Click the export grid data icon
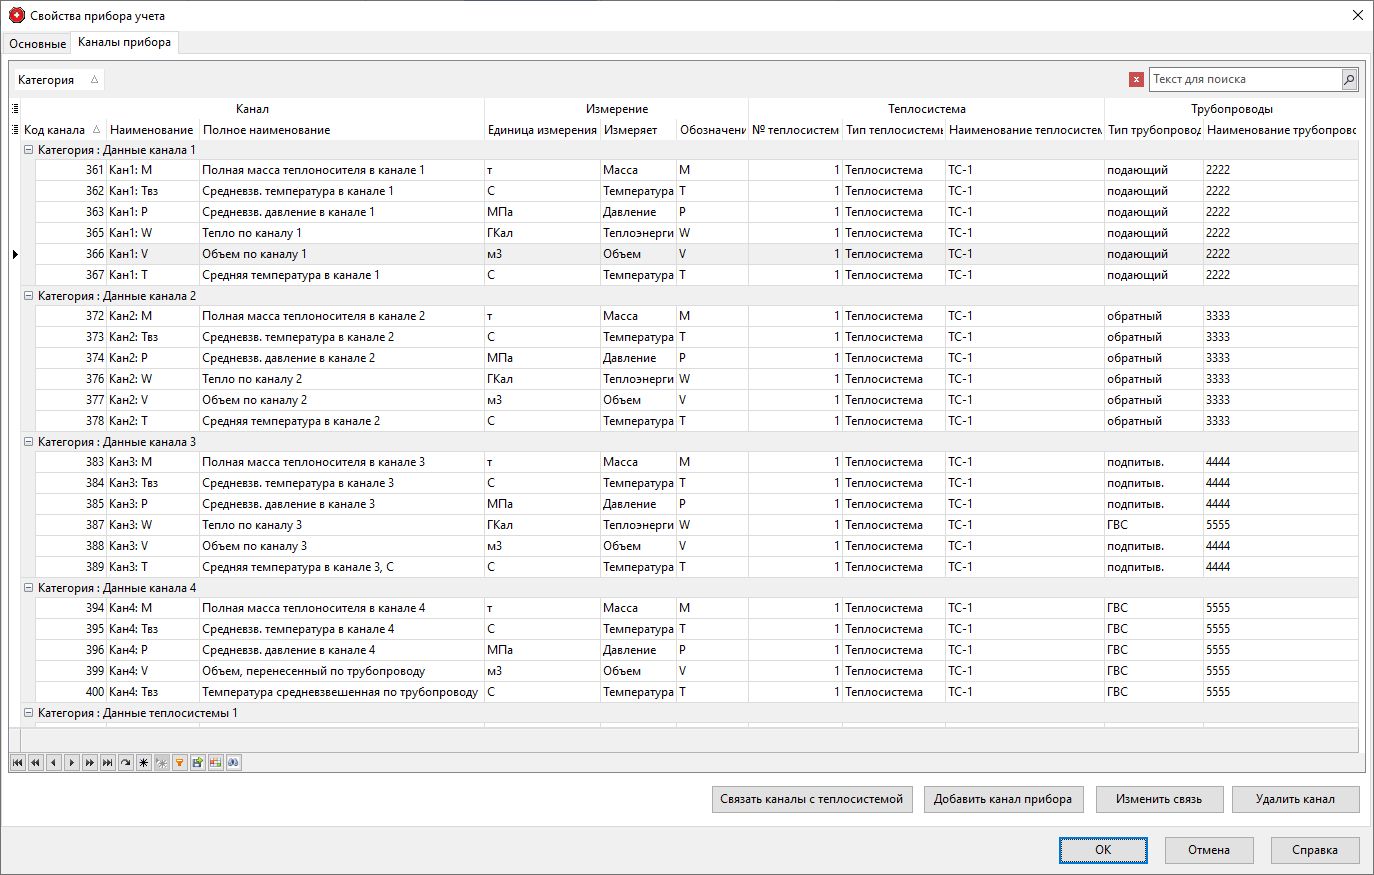Image resolution: width=1374 pixels, height=875 pixels. pos(197,762)
